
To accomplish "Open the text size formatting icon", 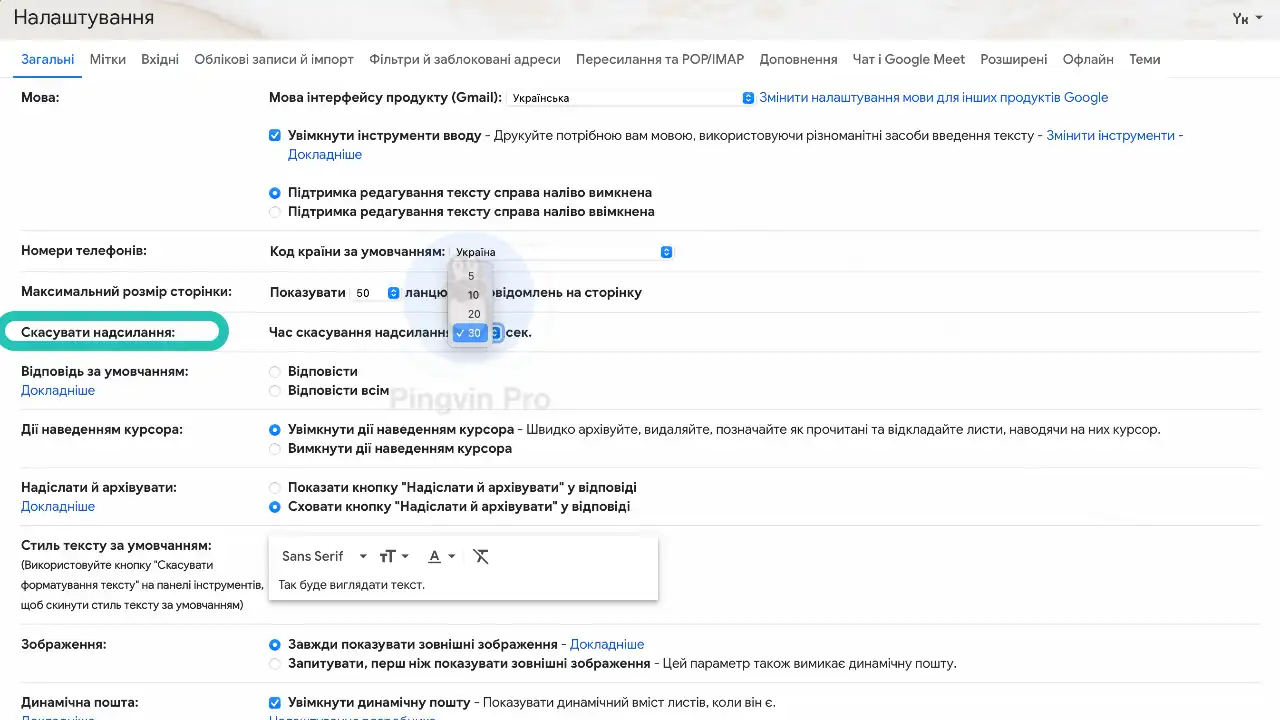I will pos(394,556).
